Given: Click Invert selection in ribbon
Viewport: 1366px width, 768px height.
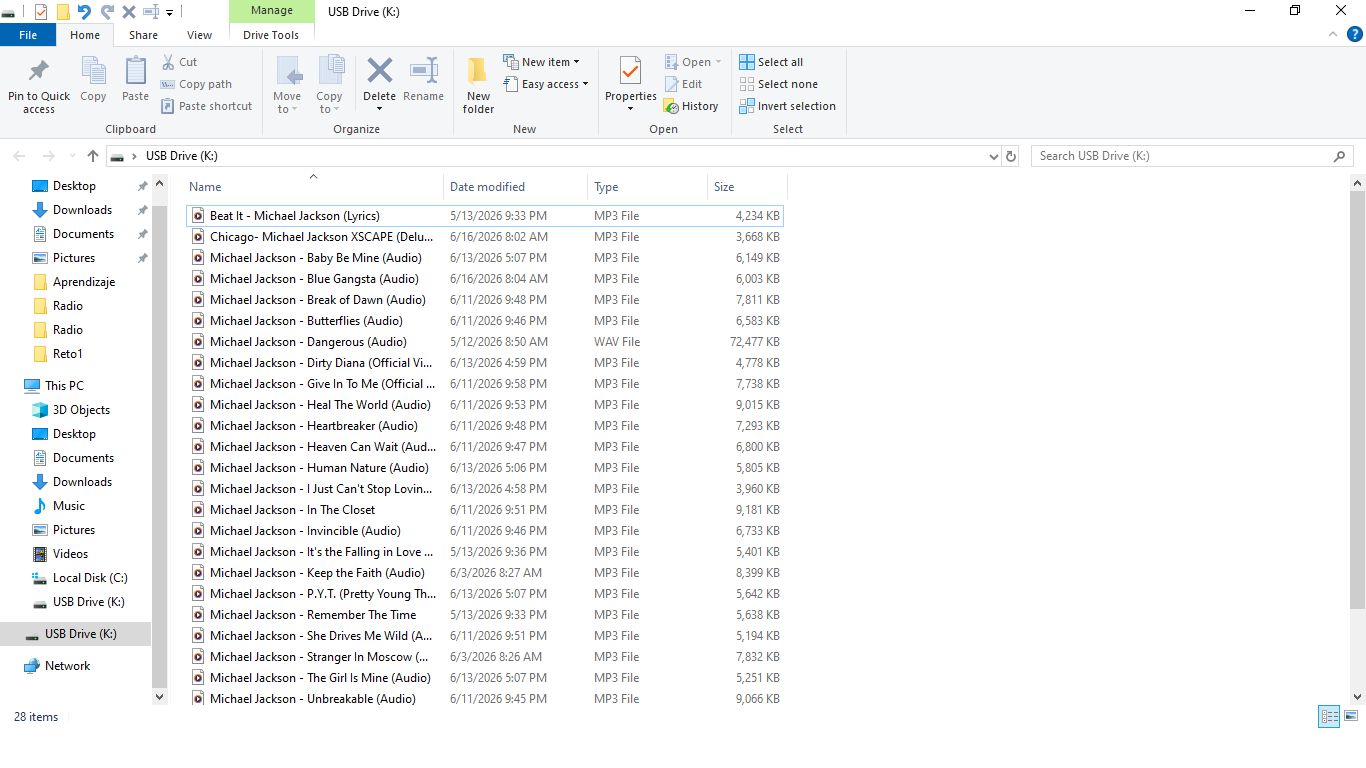Looking at the screenshot, I should [x=787, y=106].
